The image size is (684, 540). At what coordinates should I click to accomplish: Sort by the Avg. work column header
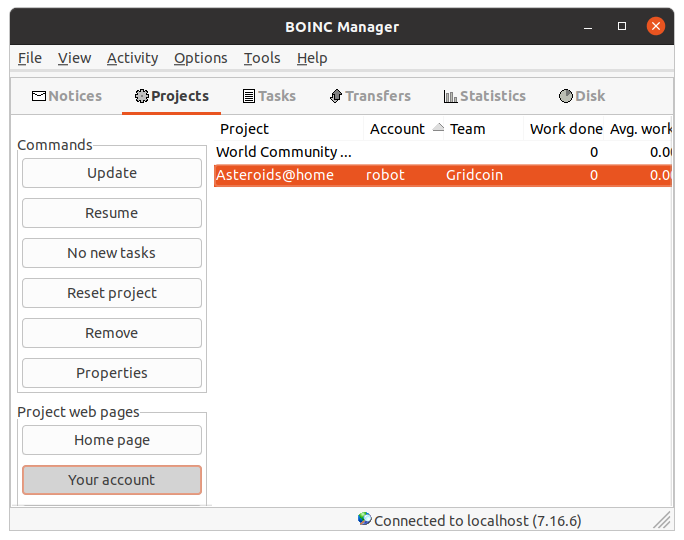pyautogui.click(x=638, y=129)
